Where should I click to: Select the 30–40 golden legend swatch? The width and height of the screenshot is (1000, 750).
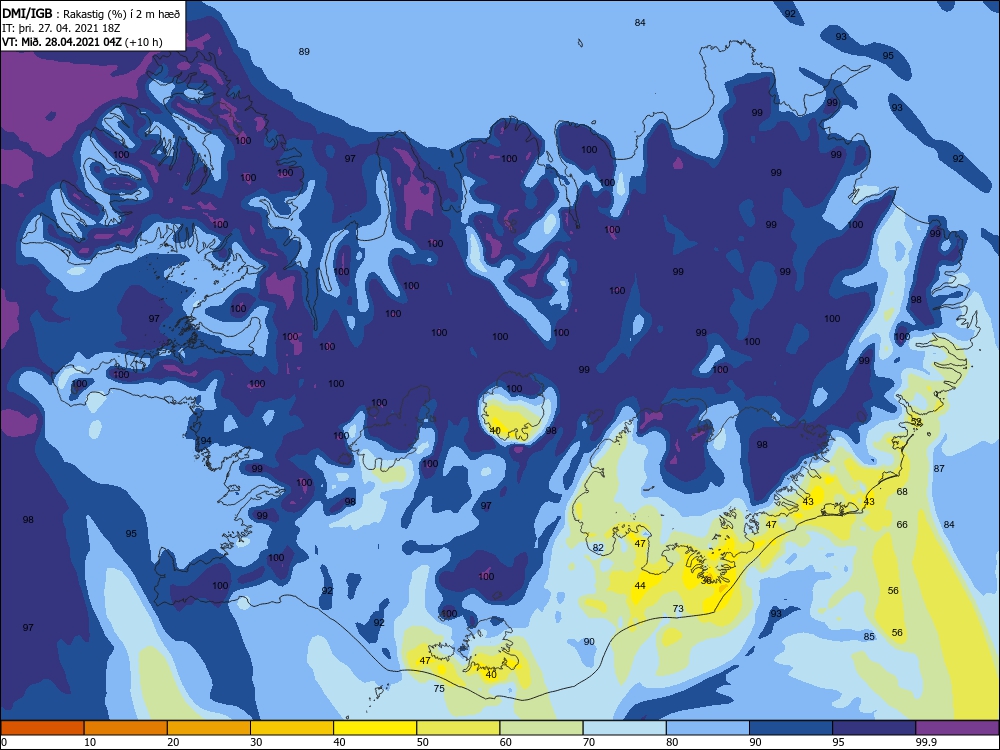point(292,728)
